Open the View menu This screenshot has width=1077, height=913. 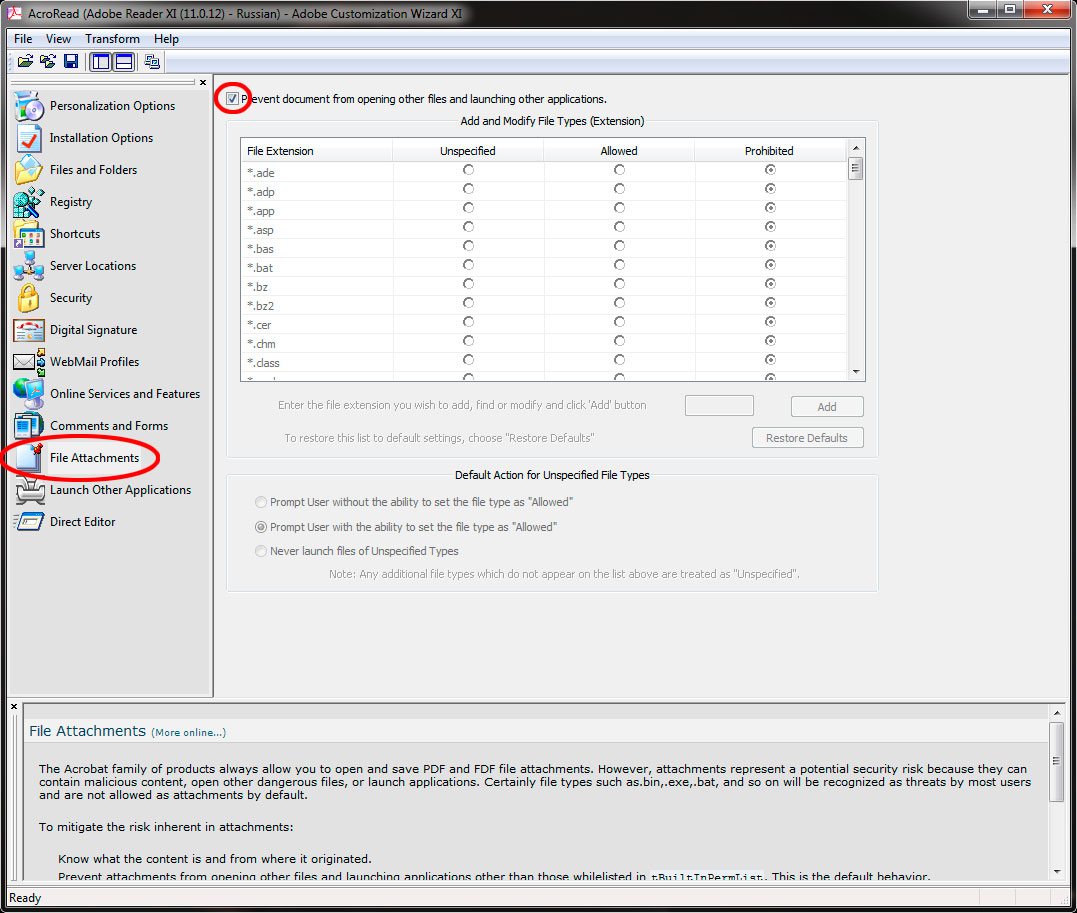[58, 38]
